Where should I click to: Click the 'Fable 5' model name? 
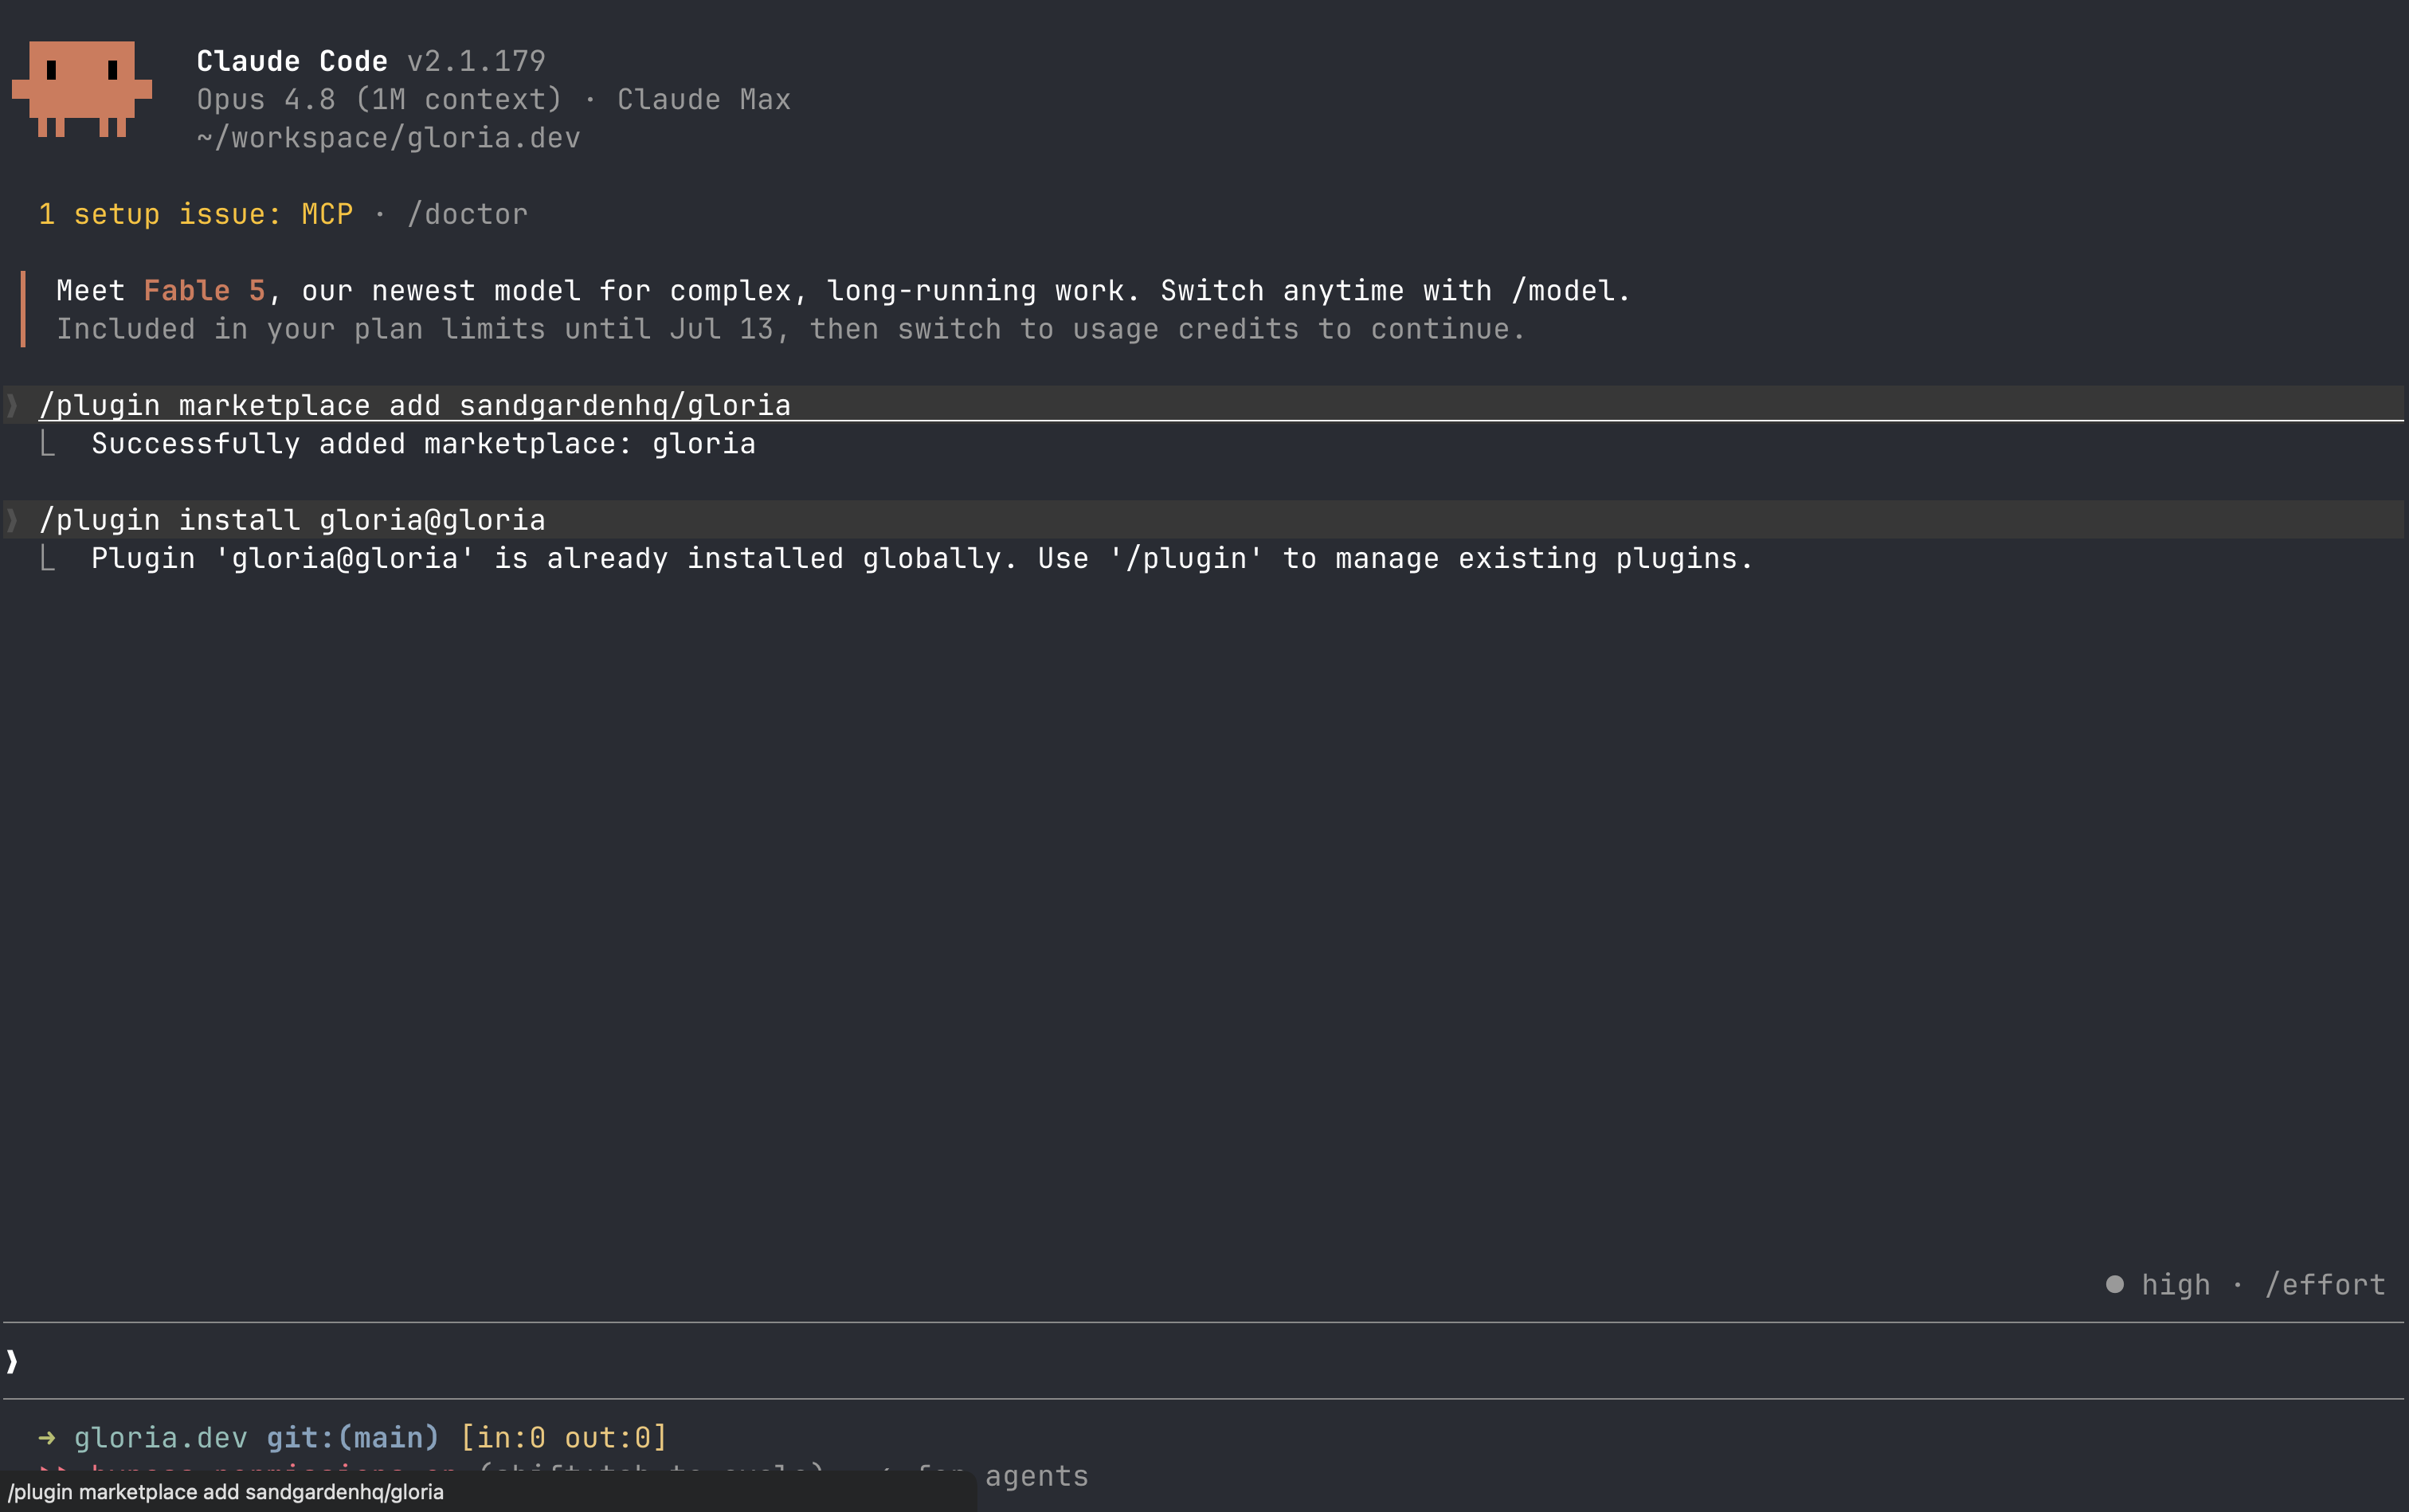pyautogui.click(x=204, y=291)
